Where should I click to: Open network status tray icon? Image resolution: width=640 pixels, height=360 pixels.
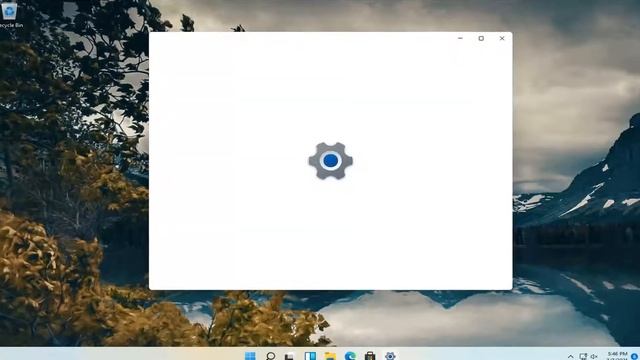583,357
